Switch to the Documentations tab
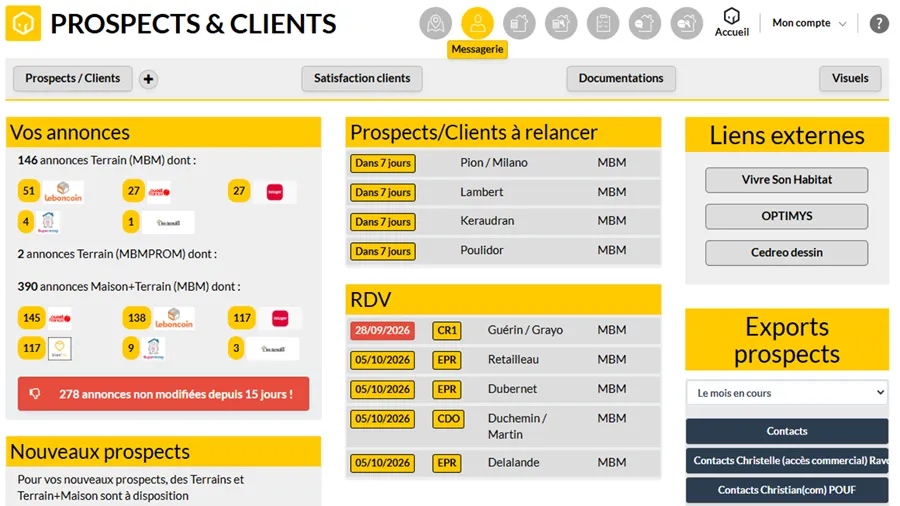Viewport: 900px width, 506px height. click(621, 79)
